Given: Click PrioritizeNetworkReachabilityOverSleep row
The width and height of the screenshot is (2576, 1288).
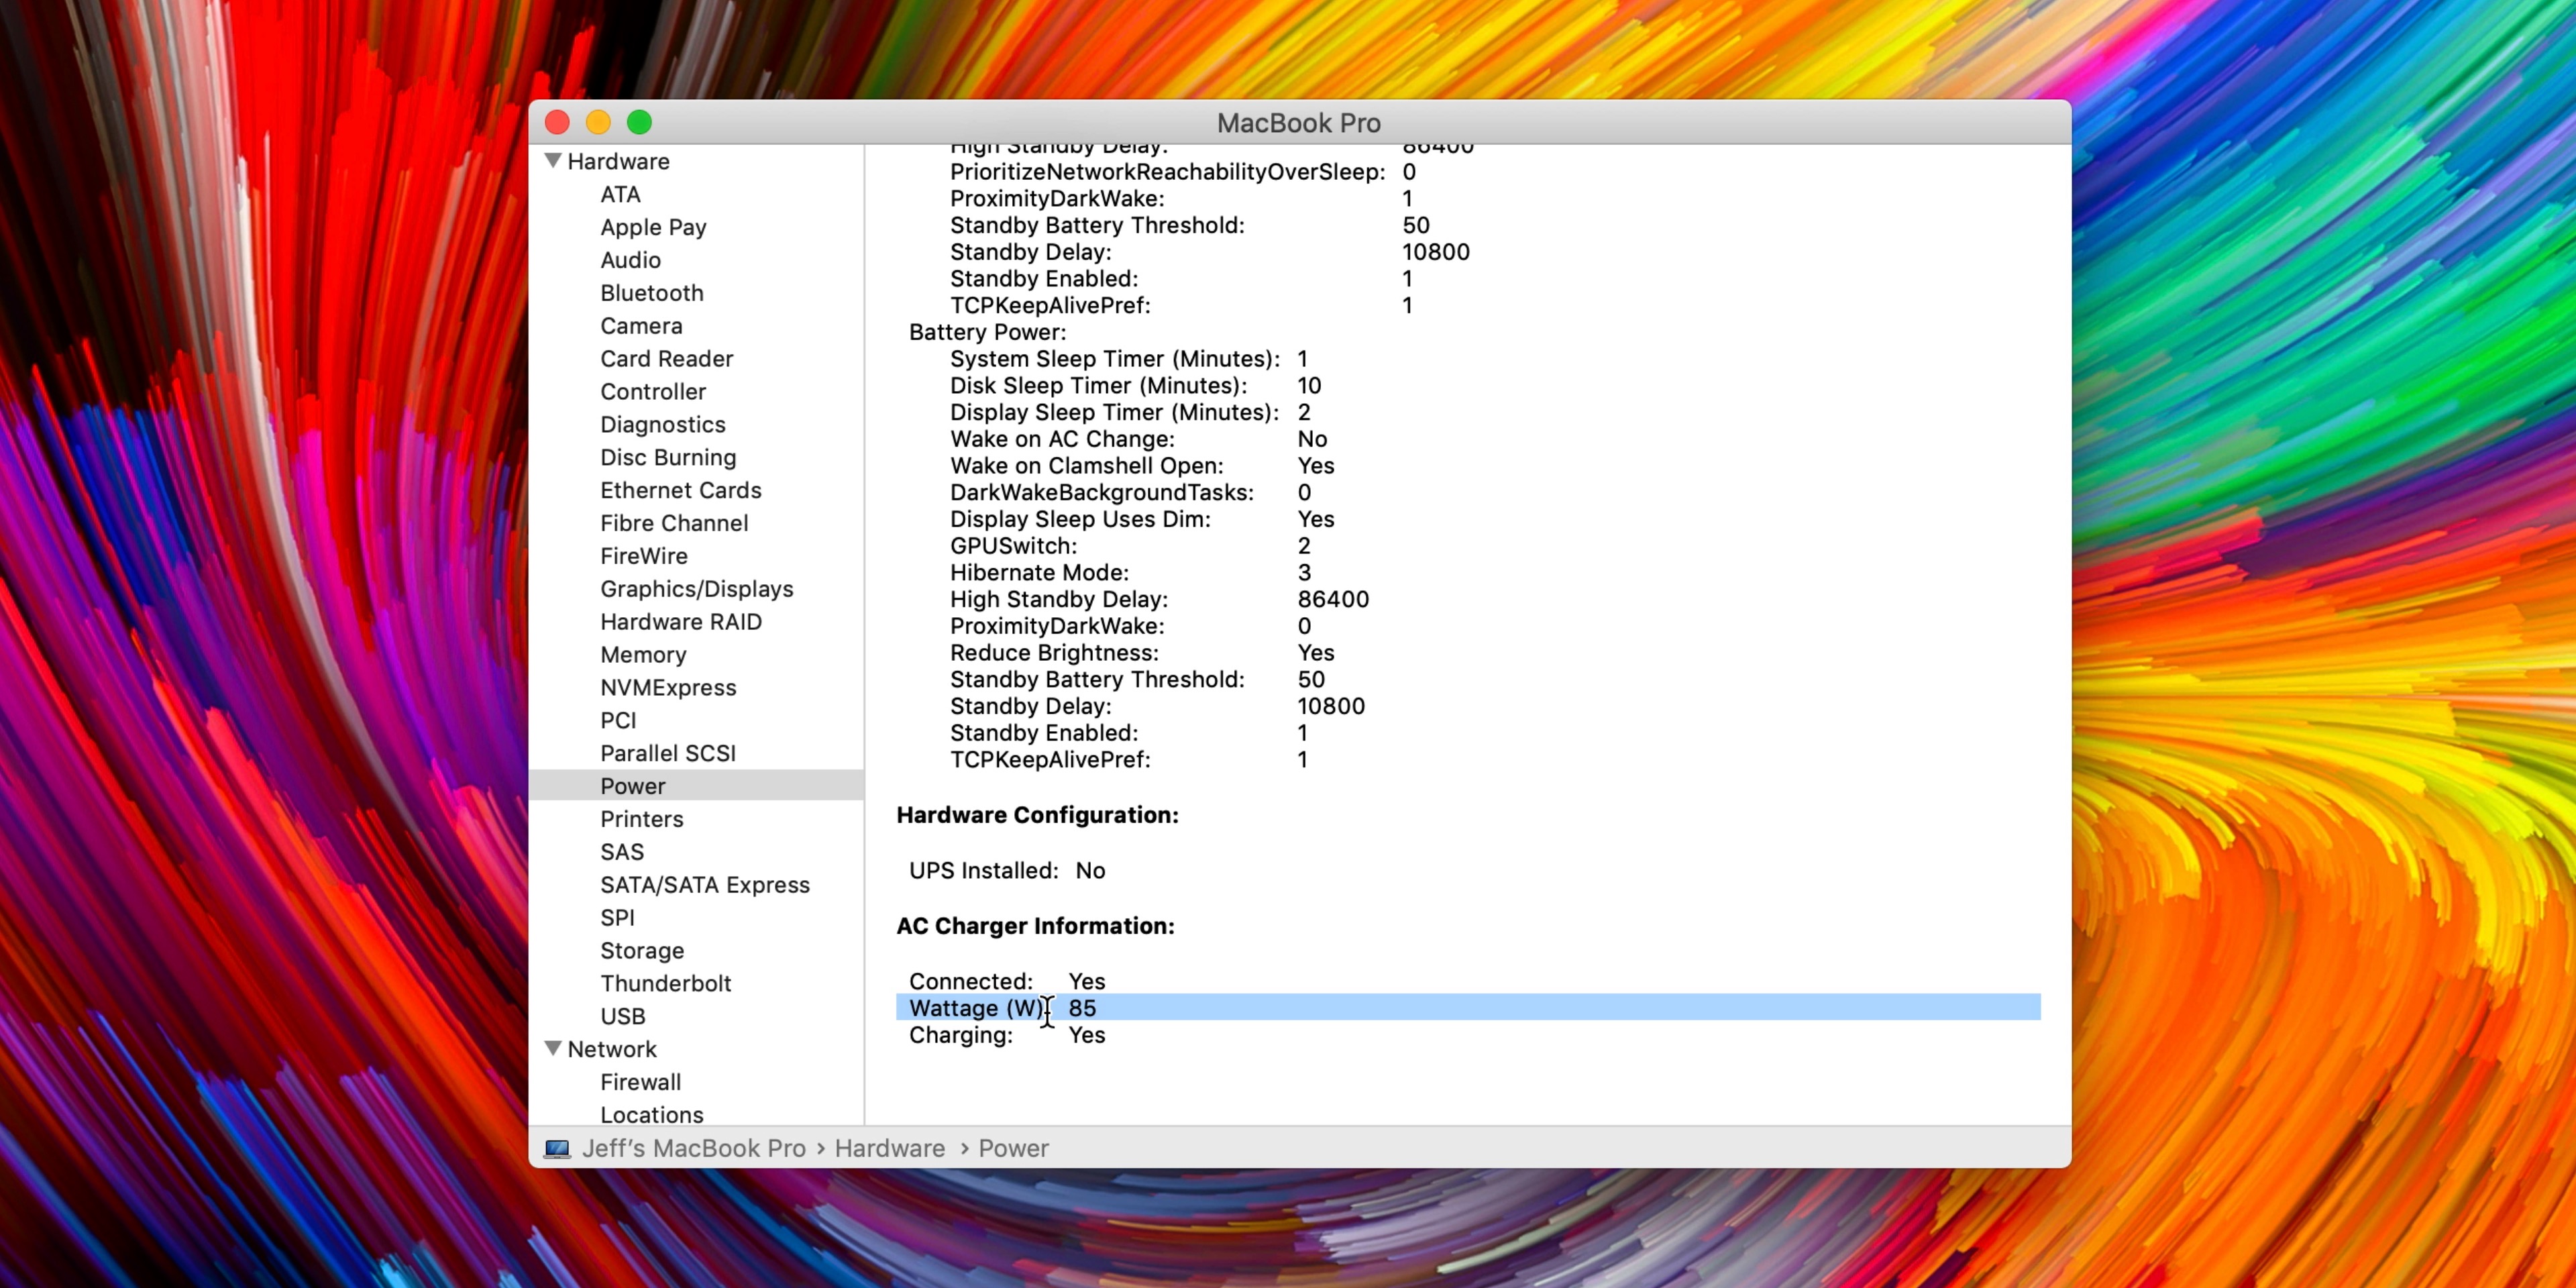Looking at the screenshot, I should pyautogui.click(x=1183, y=172).
